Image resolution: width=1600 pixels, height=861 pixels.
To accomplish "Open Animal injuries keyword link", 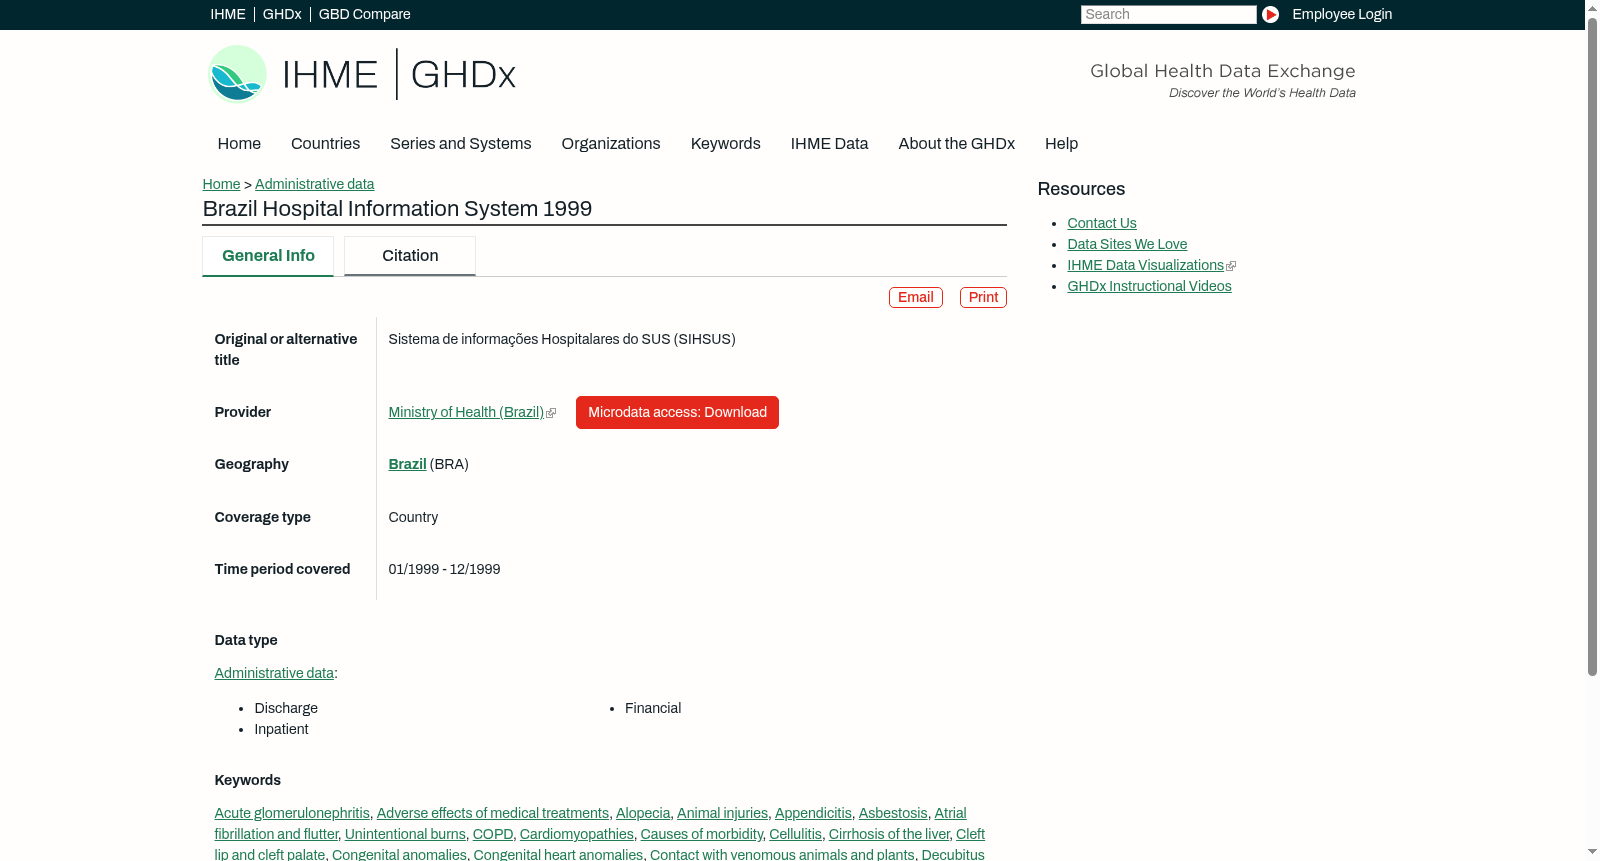I will pyautogui.click(x=722, y=813).
